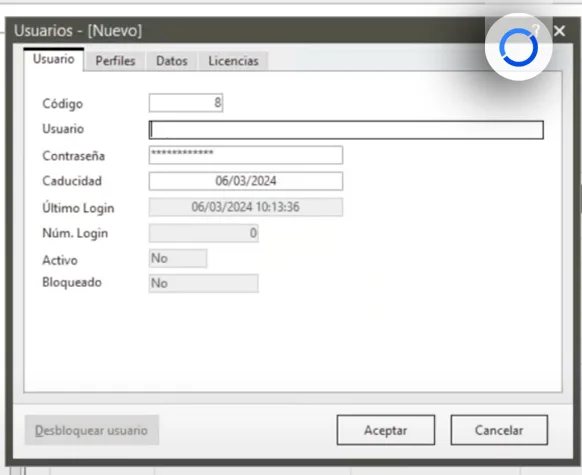
Task: Switch to the Usuario tab
Action: (x=54, y=59)
